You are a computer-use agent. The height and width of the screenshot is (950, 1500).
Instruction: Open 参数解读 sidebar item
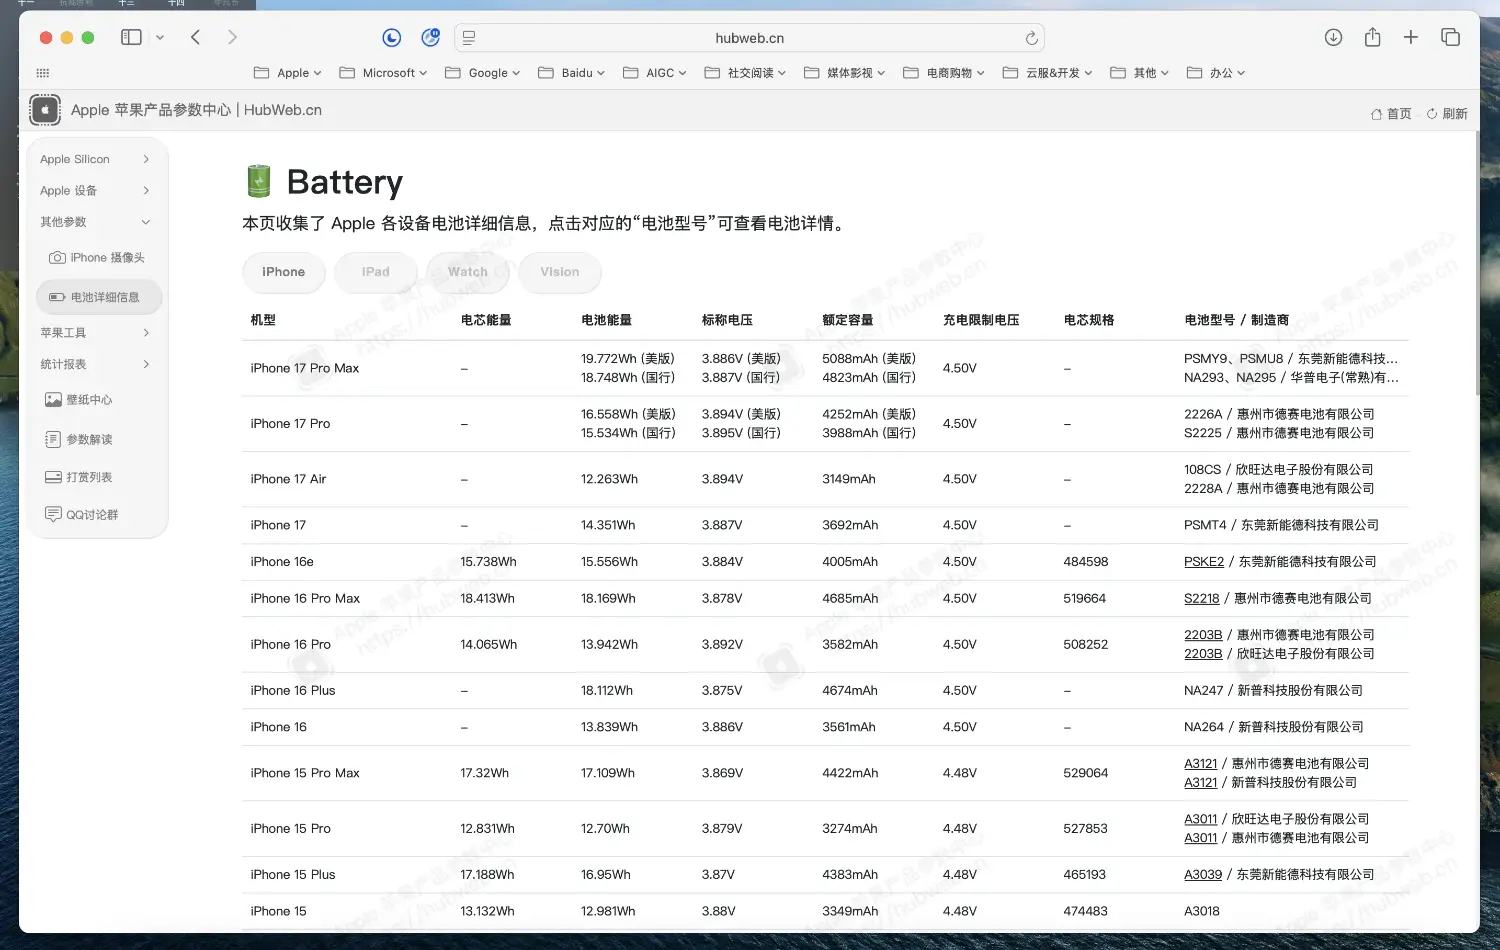click(79, 440)
